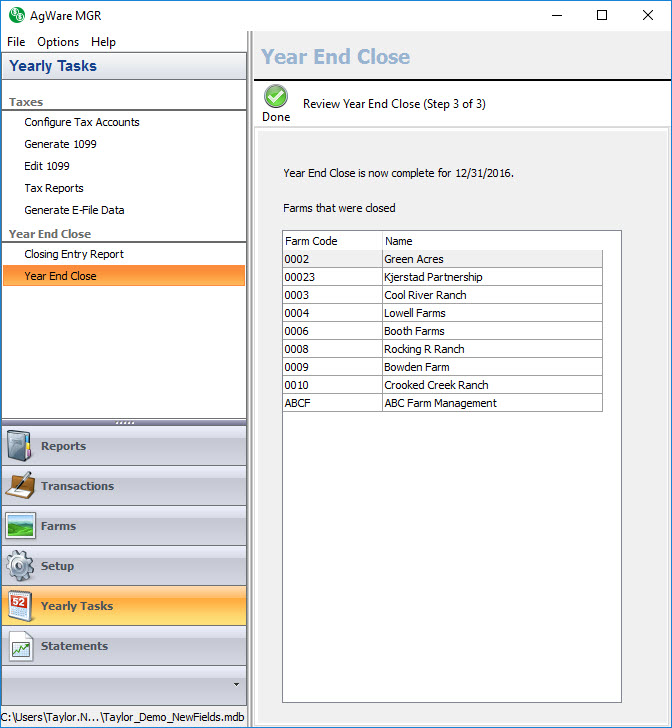Open the File menu
The width and height of the screenshot is (672, 728).
tap(16, 42)
